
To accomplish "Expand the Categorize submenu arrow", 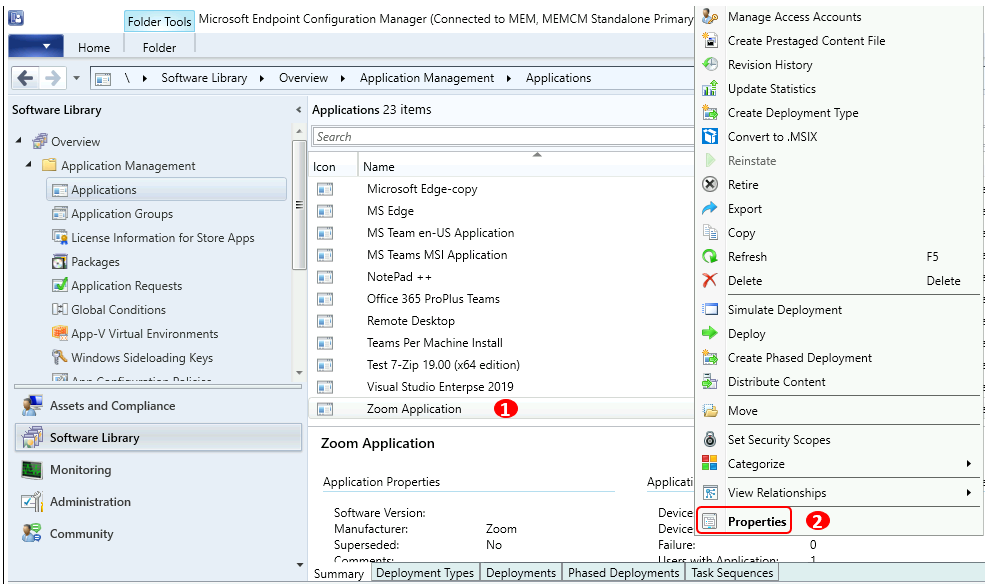I will (x=969, y=463).
